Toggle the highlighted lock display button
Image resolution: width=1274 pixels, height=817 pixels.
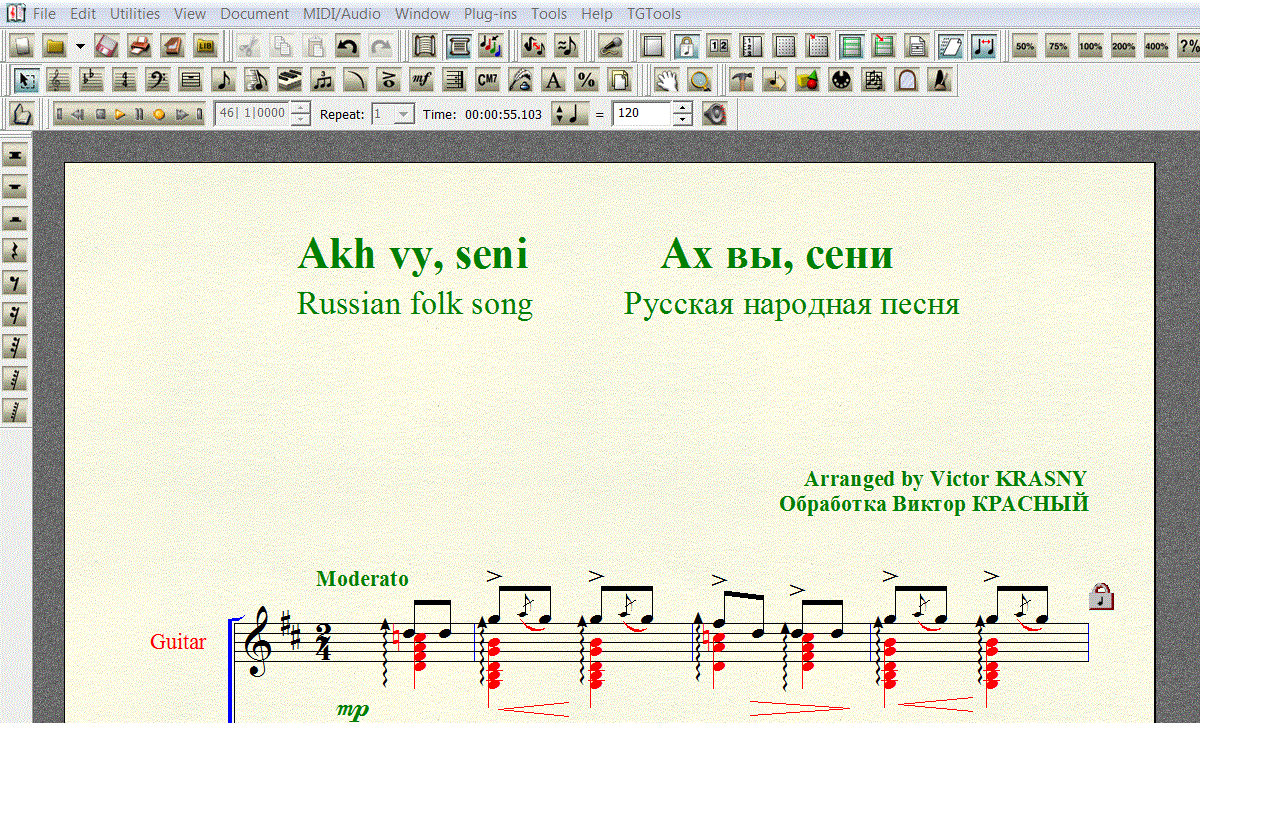686,46
